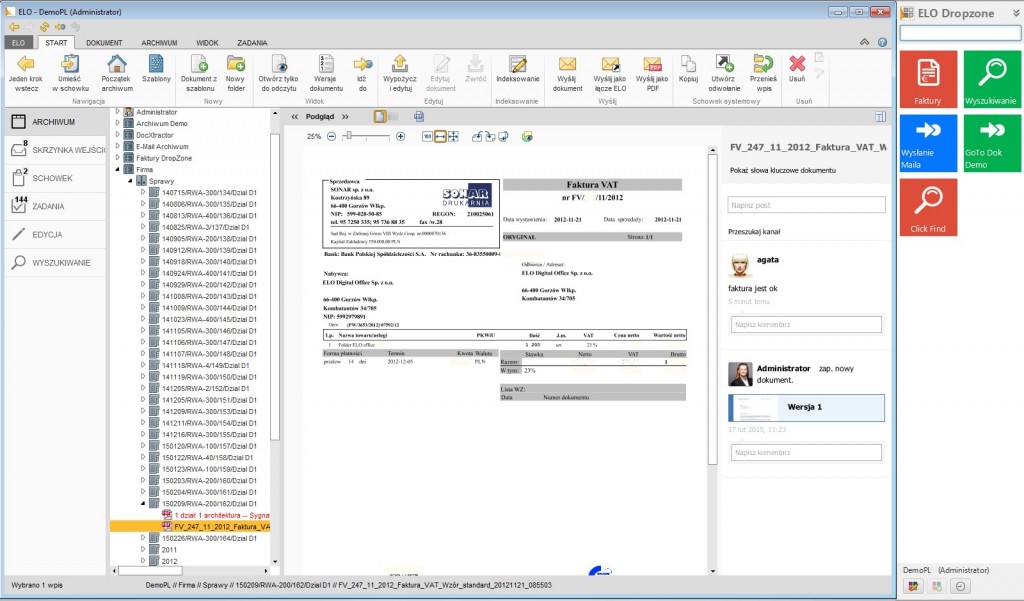This screenshot has width=1024, height=601.
Task: Click Otwórz tylko do odczytu
Action: click(x=279, y=73)
